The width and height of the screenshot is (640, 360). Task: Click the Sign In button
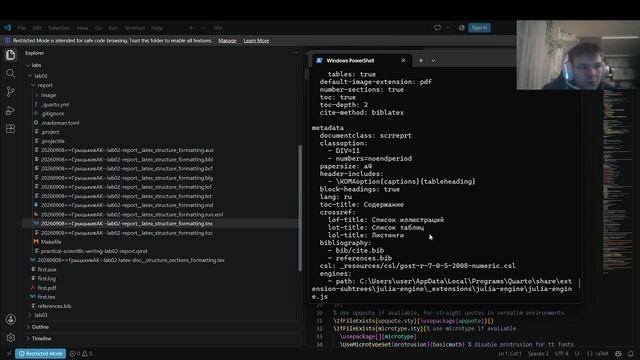[479, 28]
